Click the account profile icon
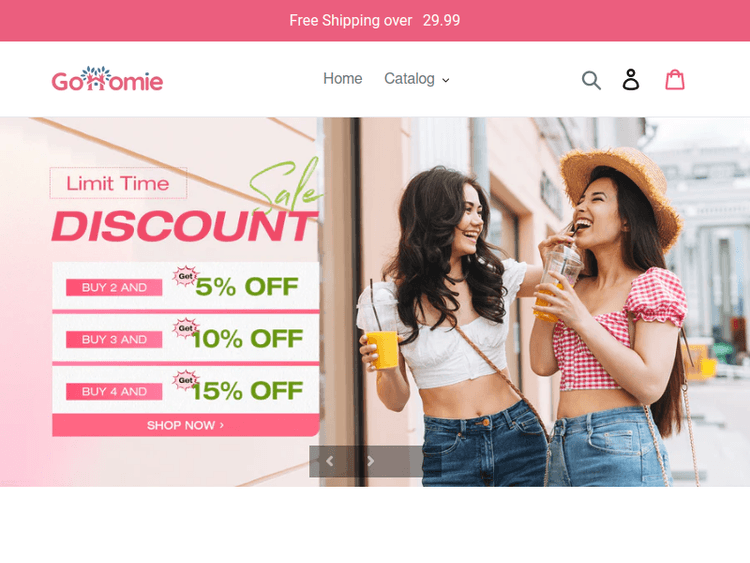The width and height of the screenshot is (750, 563). pos(630,79)
